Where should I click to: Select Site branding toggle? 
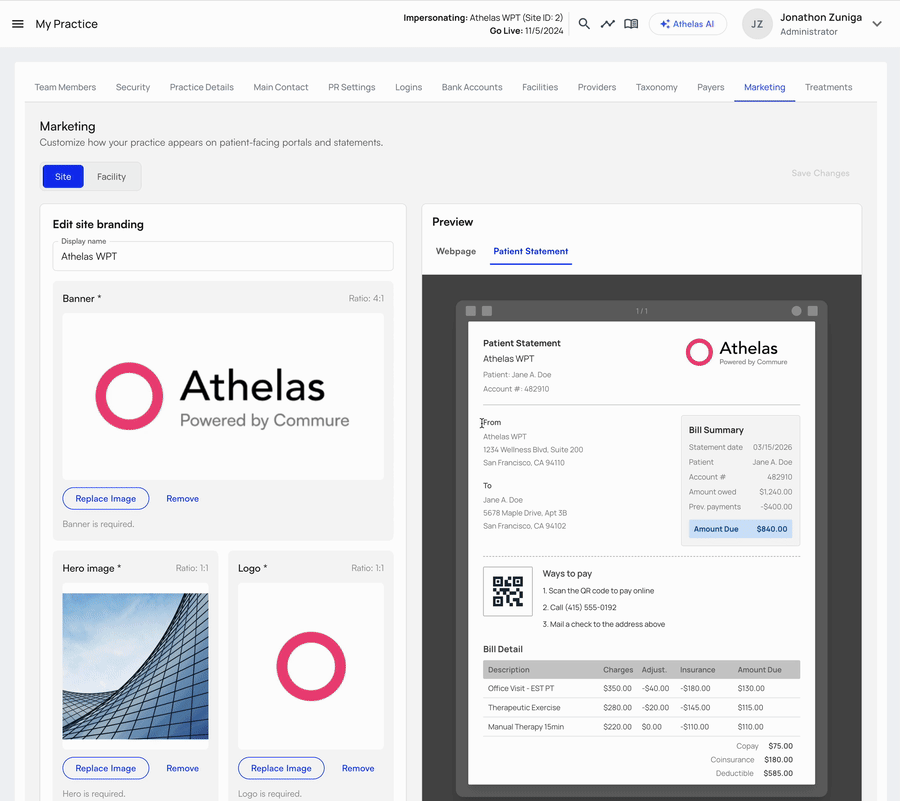pos(63,177)
